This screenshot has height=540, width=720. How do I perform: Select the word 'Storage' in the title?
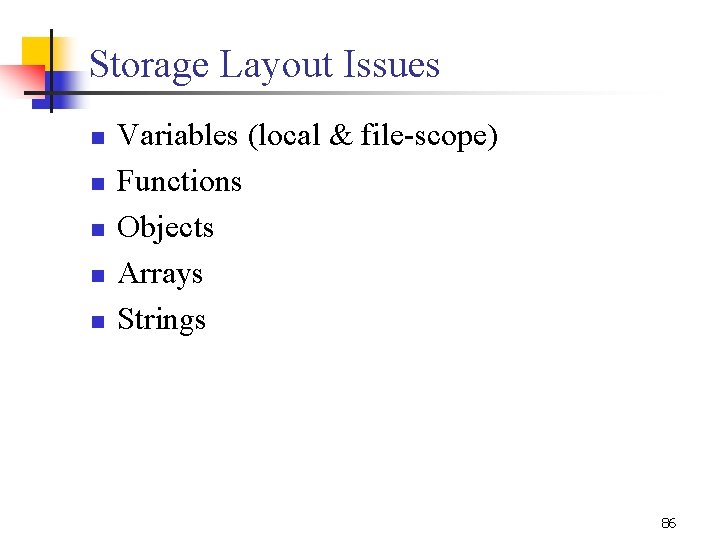(x=149, y=66)
